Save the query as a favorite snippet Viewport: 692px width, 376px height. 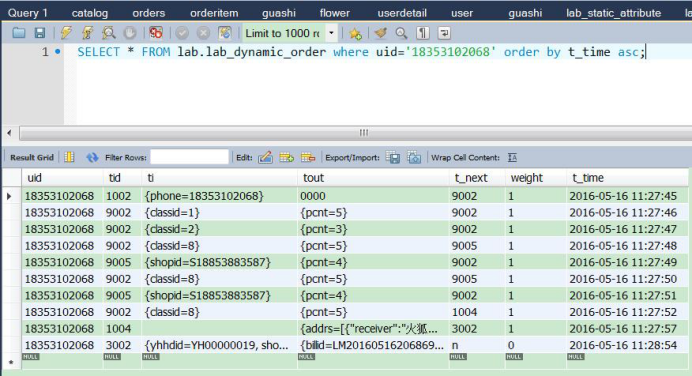tap(355, 33)
